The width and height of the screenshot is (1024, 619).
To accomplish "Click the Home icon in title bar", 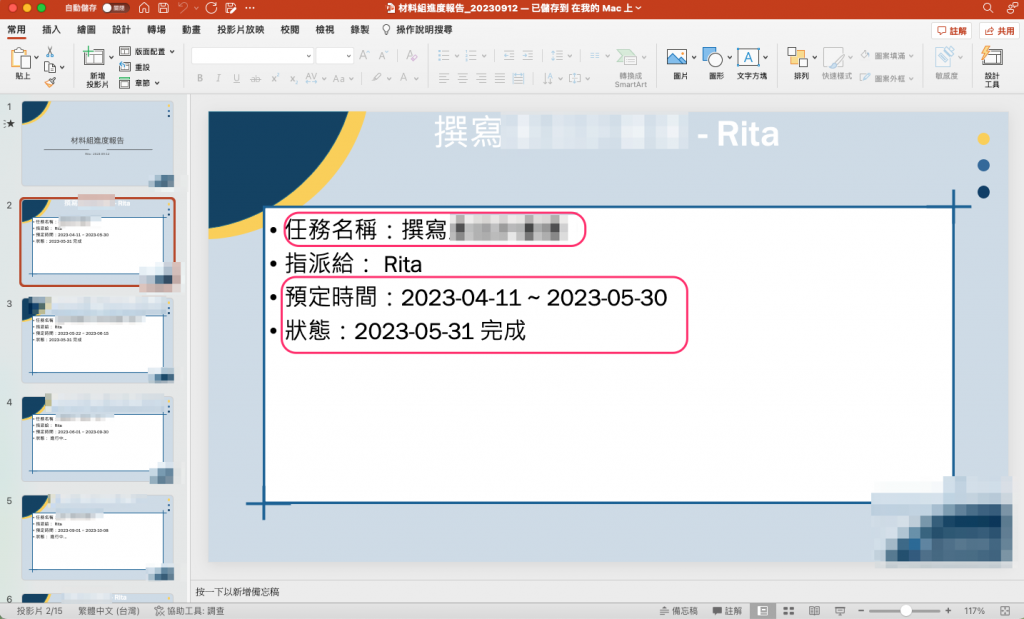I will click(x=144, y=8).
